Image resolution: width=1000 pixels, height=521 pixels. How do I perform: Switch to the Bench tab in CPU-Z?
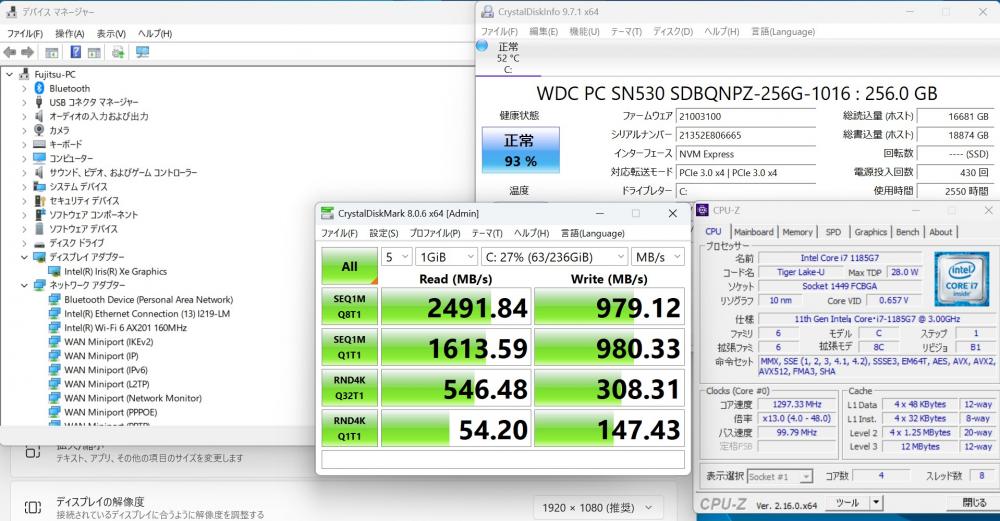(x=907, y=232)
